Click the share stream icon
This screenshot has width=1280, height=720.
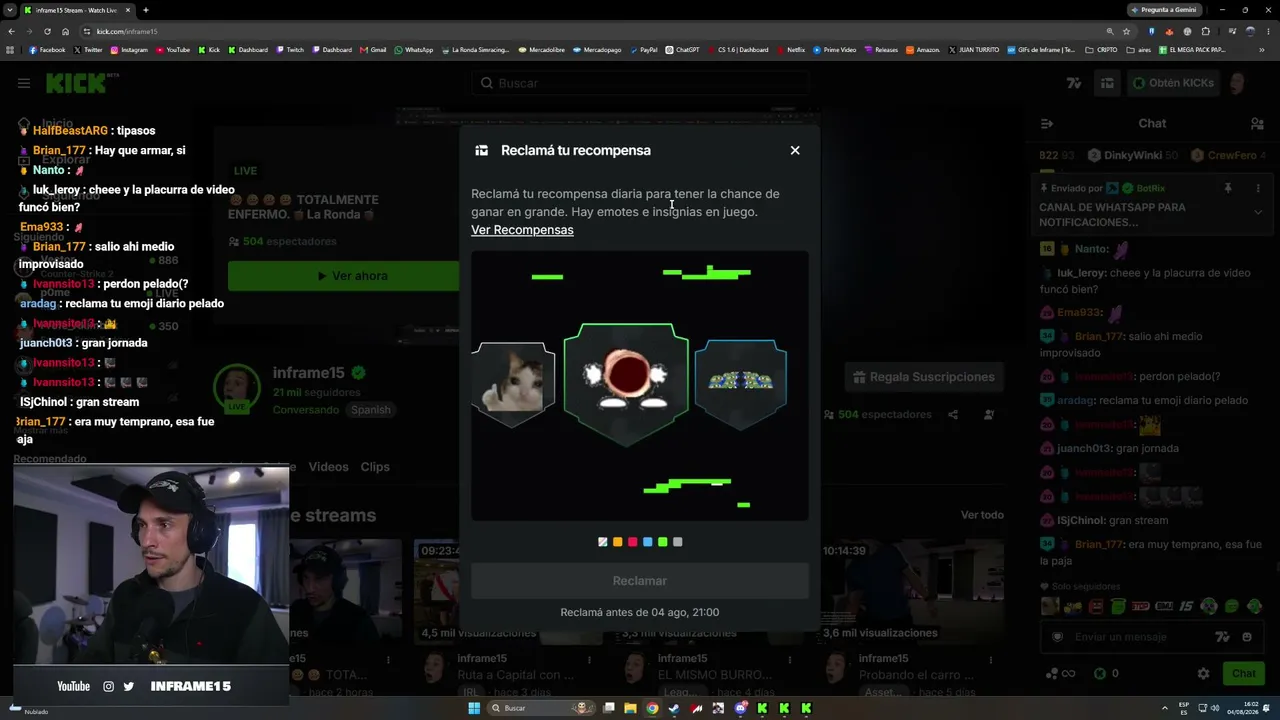pyautogui.click(x=953, y=415)
